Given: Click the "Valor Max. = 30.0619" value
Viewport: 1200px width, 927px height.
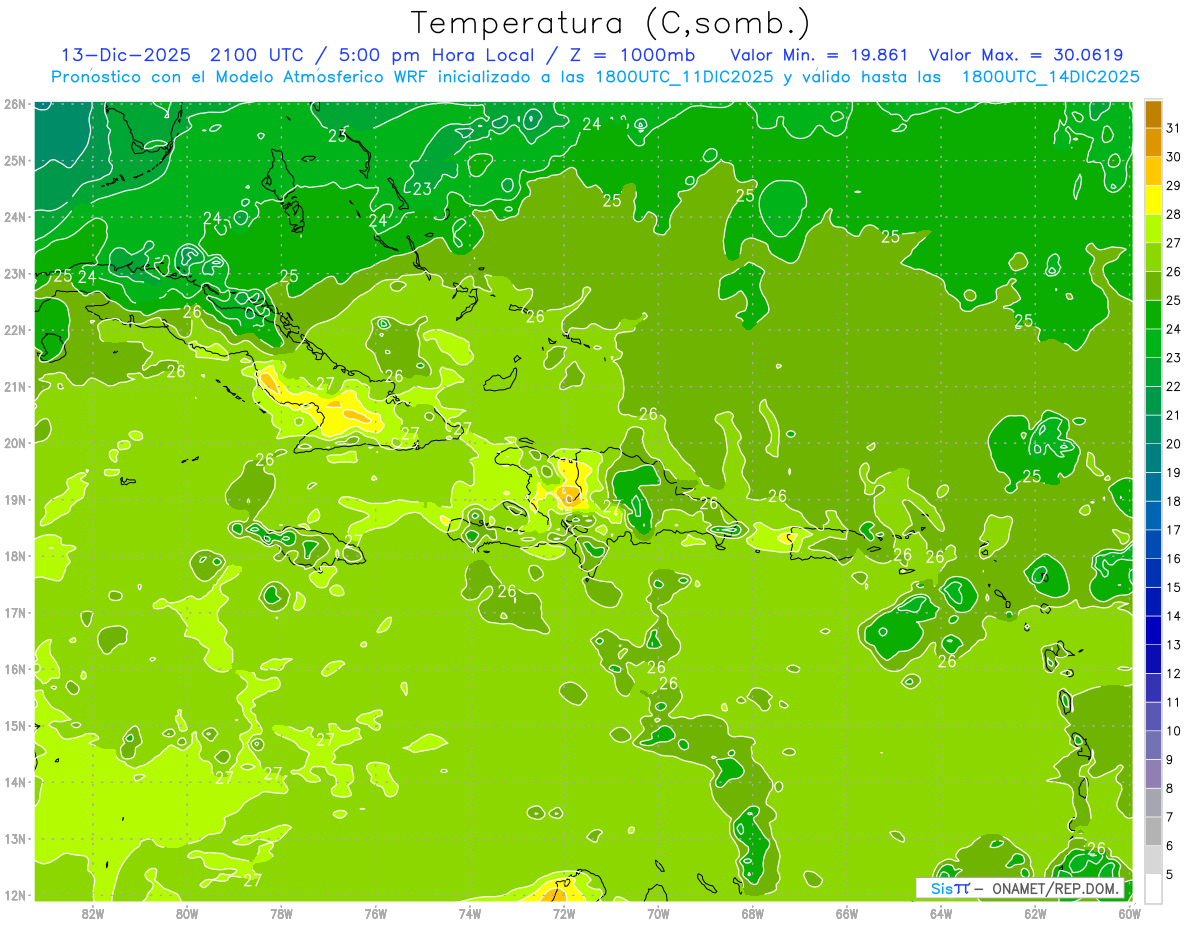Looking at the screenshot, I should (x=1026, y=55).
